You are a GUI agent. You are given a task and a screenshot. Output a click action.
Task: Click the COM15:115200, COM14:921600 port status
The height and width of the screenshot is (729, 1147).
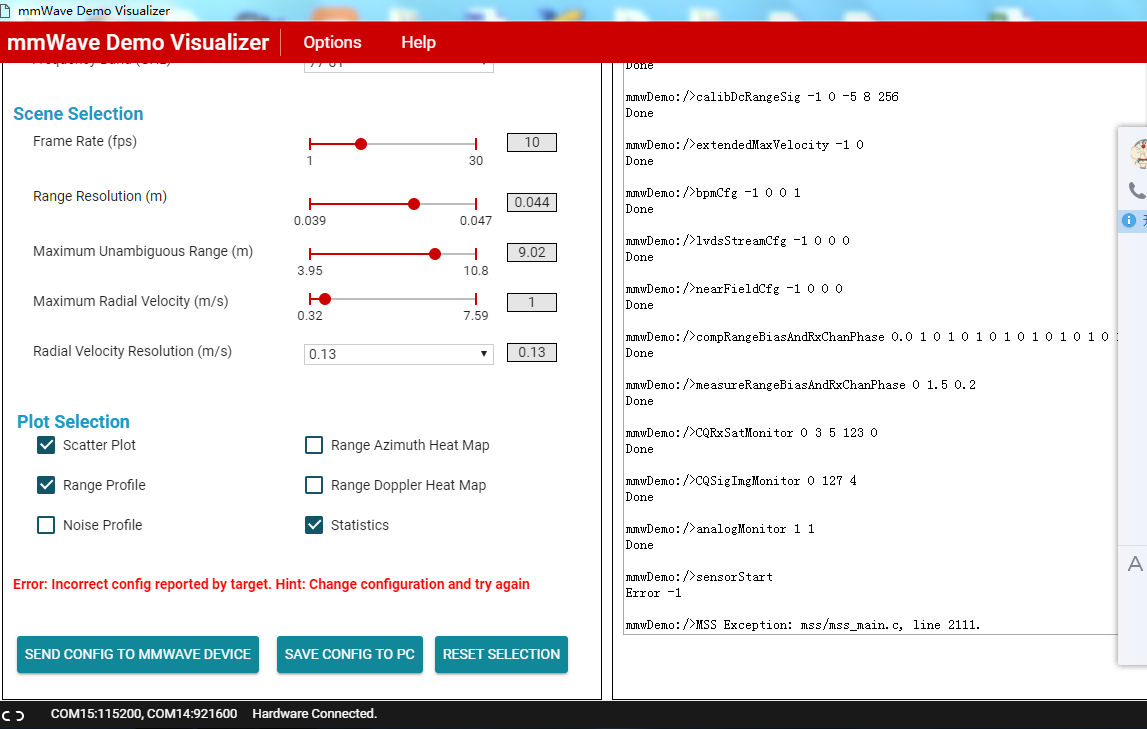pos(144,714)
